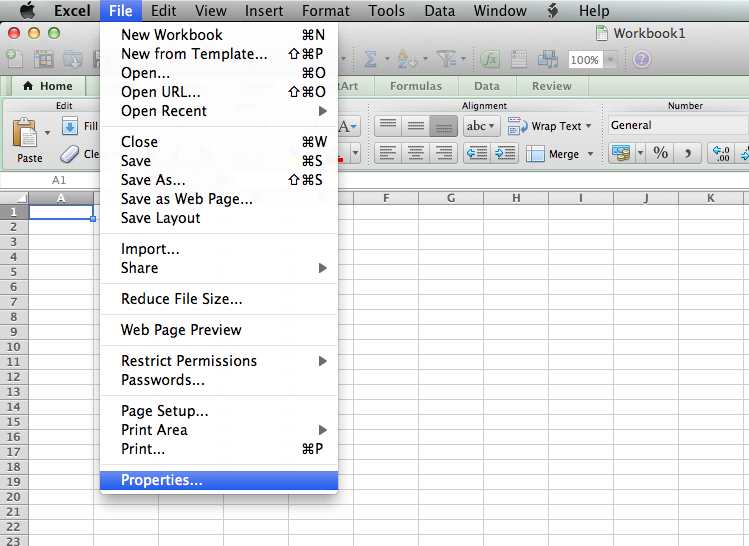Screen dimensions: 749x546
Task: Open the Share submenu
Action: (x=219, y=268)
